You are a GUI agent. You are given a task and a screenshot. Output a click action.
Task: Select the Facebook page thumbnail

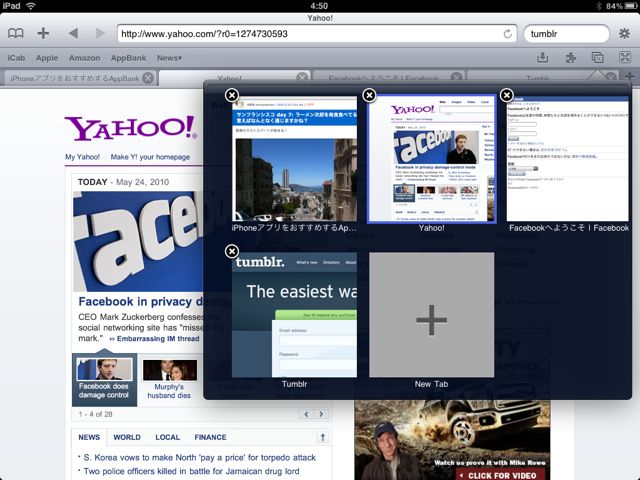click(568, 158)
